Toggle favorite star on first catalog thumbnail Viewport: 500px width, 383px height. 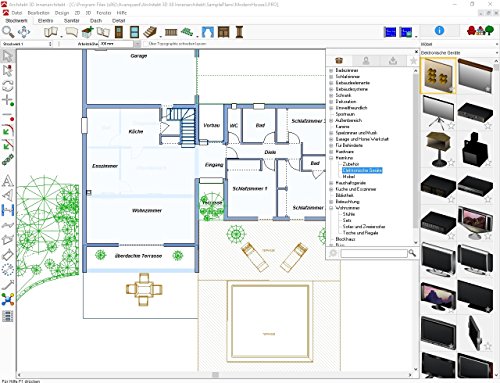(x=451, y=89)
